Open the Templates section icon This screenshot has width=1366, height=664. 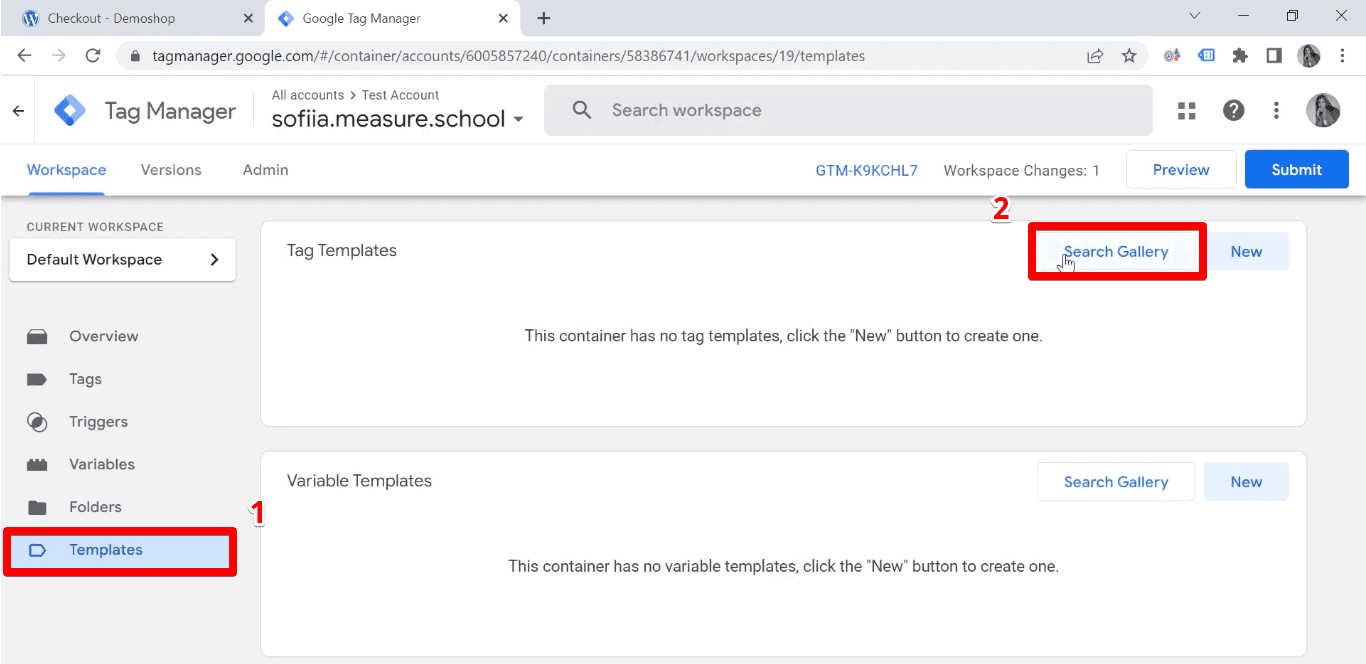[37, 549]
